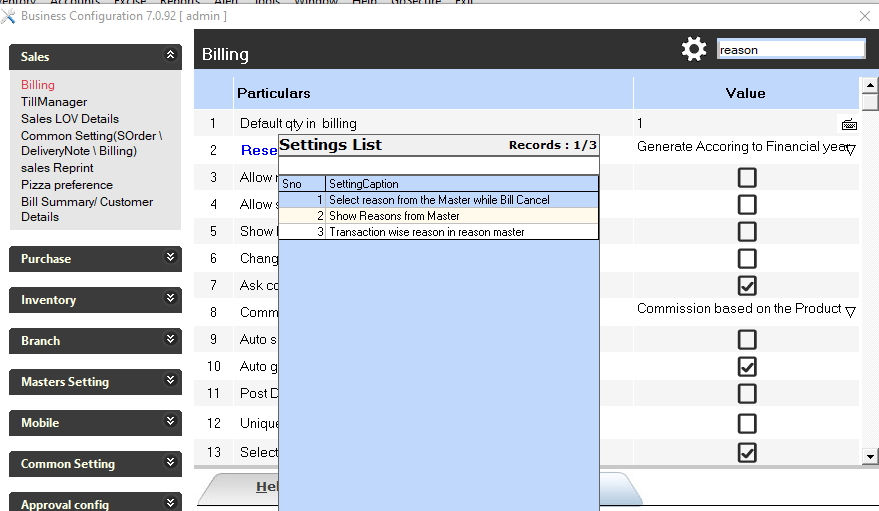Expand the Inventory section
This screenshot has height=511, width=879.
[171, 299]
